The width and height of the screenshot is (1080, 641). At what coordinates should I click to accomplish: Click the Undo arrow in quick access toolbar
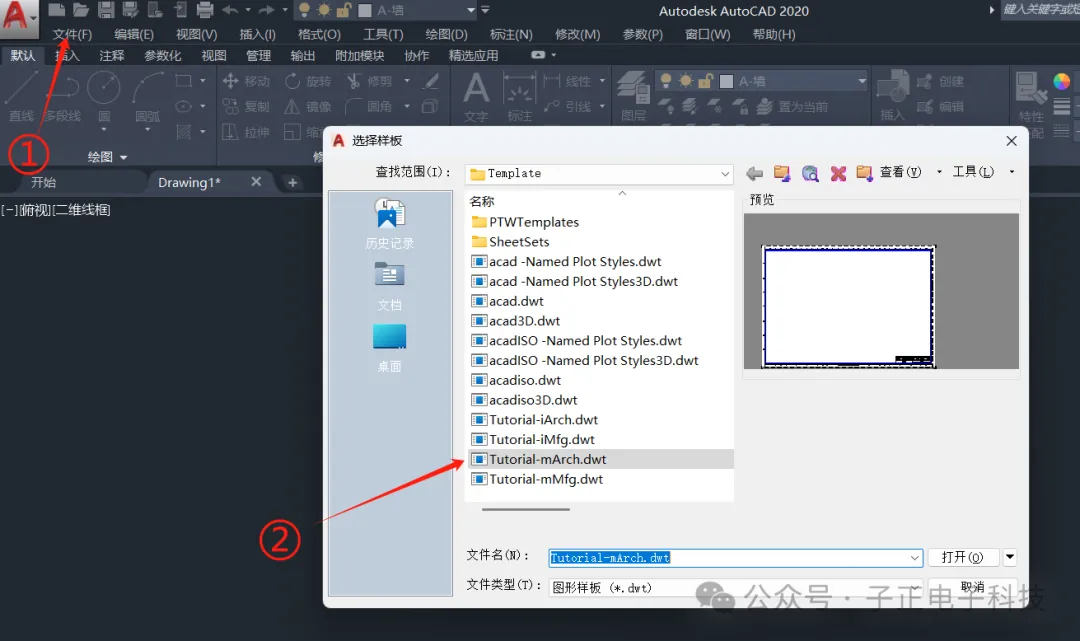230,10
